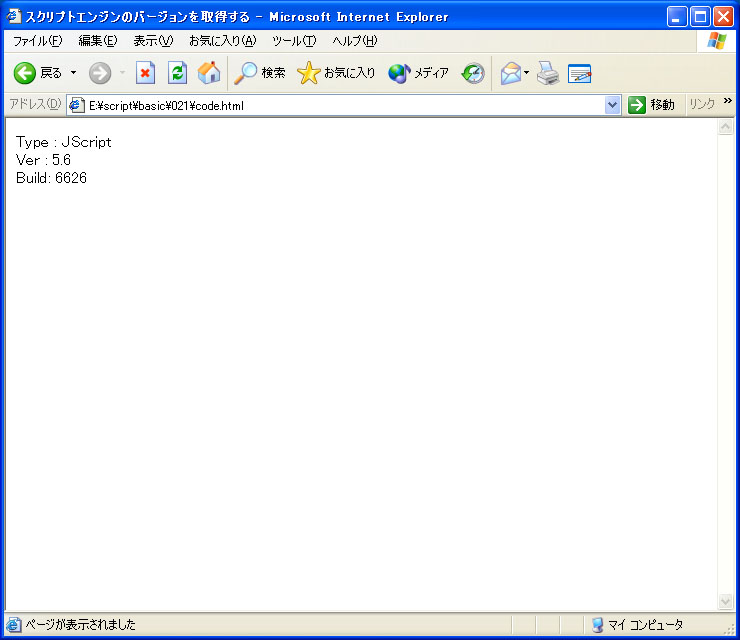
Task: Click the scrollbar down arrow
Action: [x=725, y=601]
